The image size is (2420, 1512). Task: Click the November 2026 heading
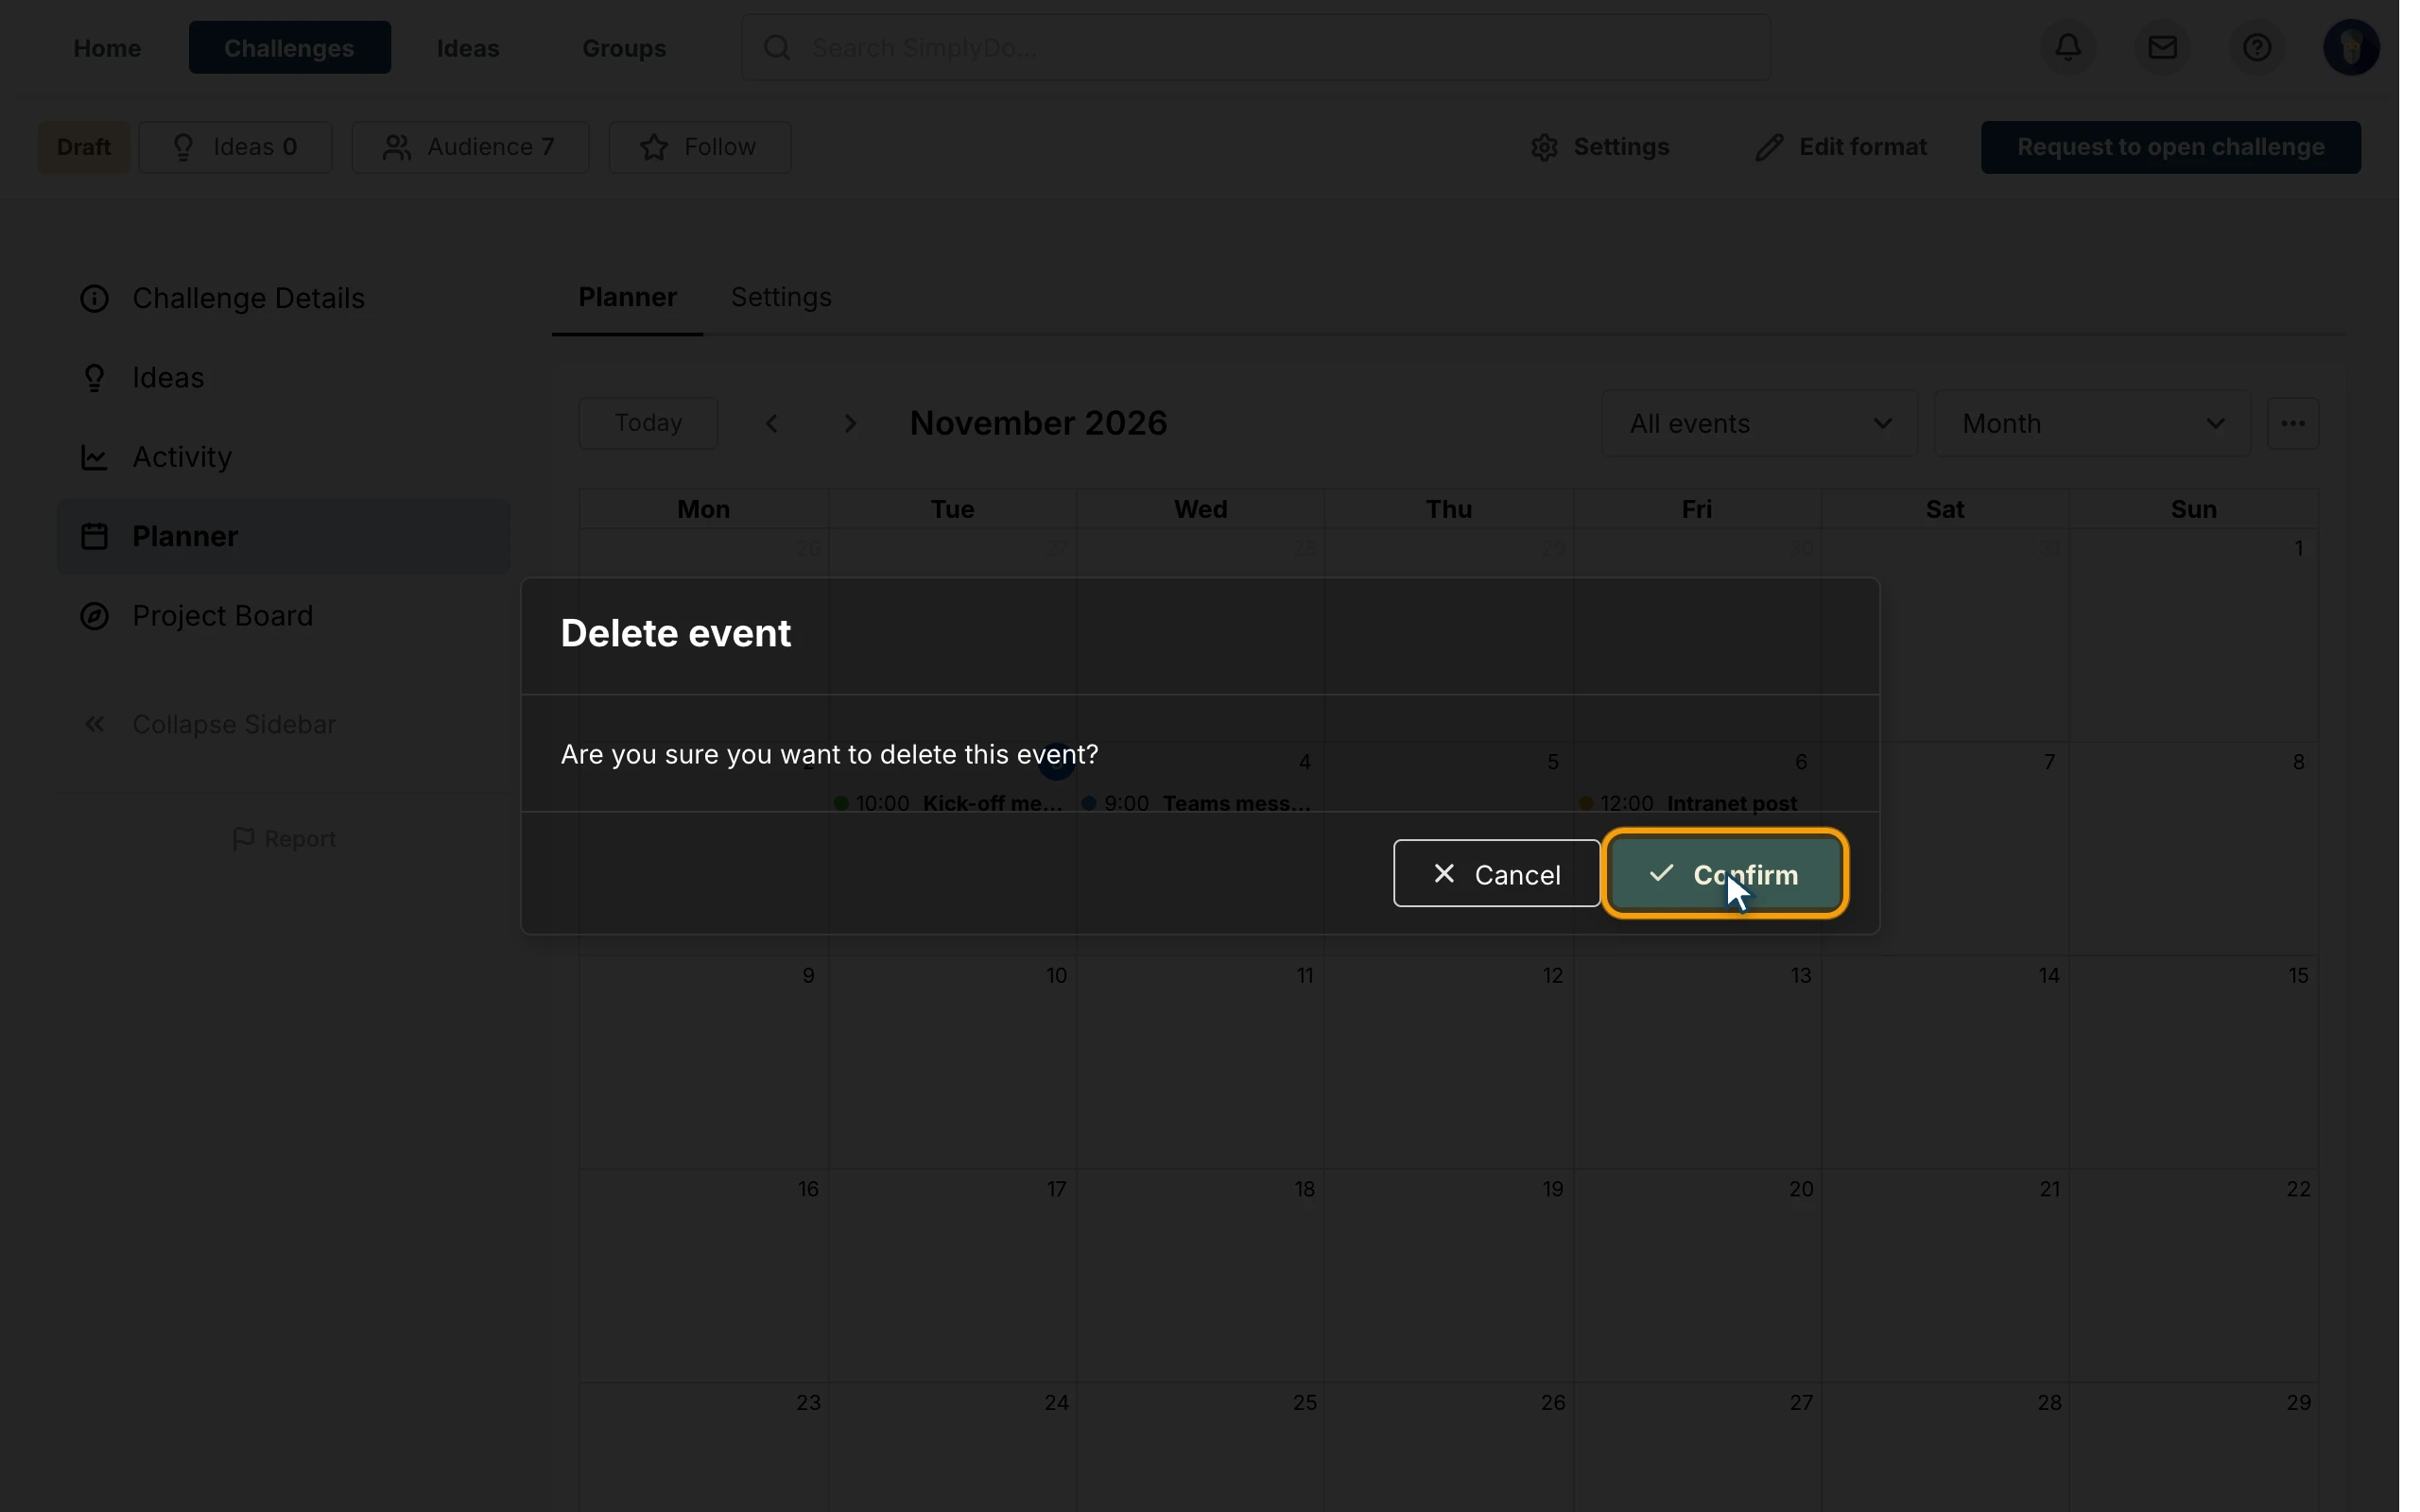click(1038, 423)
